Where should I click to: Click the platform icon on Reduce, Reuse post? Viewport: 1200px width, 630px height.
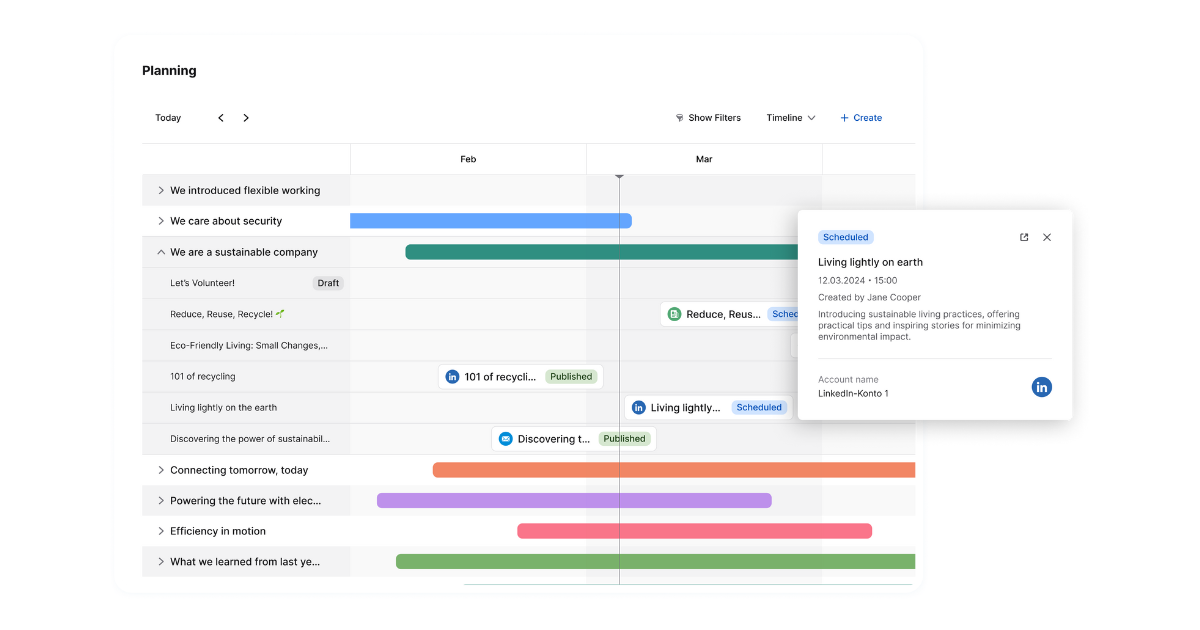pos(676,313)
